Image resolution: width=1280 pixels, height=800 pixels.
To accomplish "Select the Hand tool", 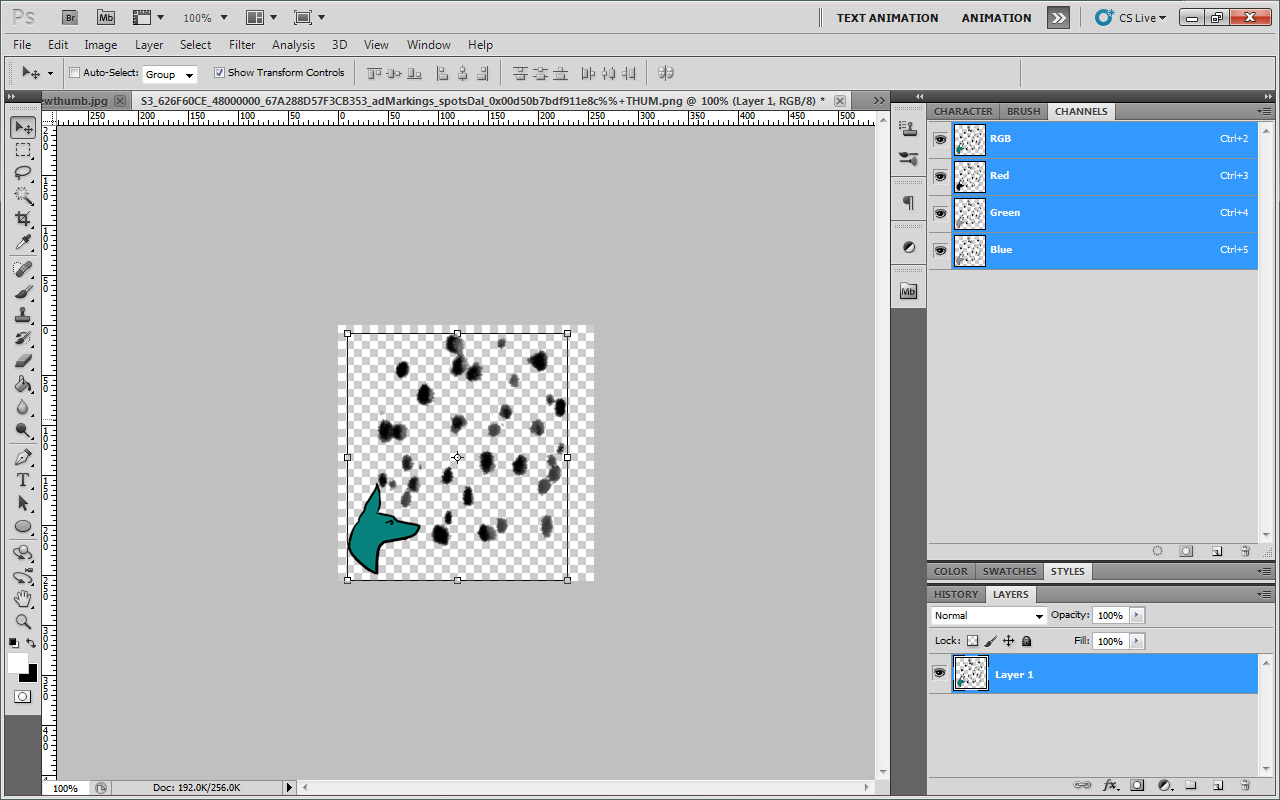I will tap(23, 598).
